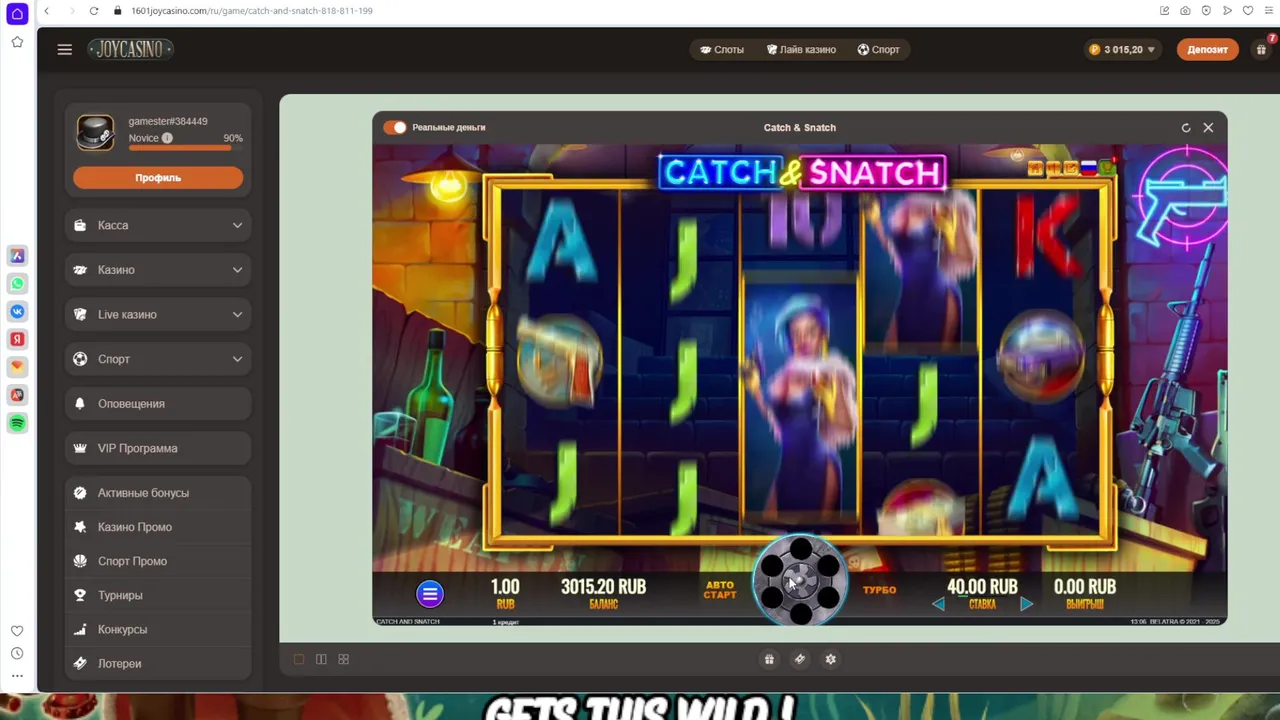Select single game view layout
The image size is (1280, 720).
click(299, 659)
